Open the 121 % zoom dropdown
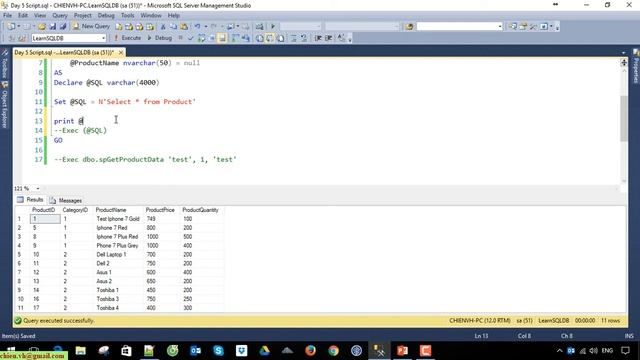Viewport: 640px width, 360px height. coord(38,189)
